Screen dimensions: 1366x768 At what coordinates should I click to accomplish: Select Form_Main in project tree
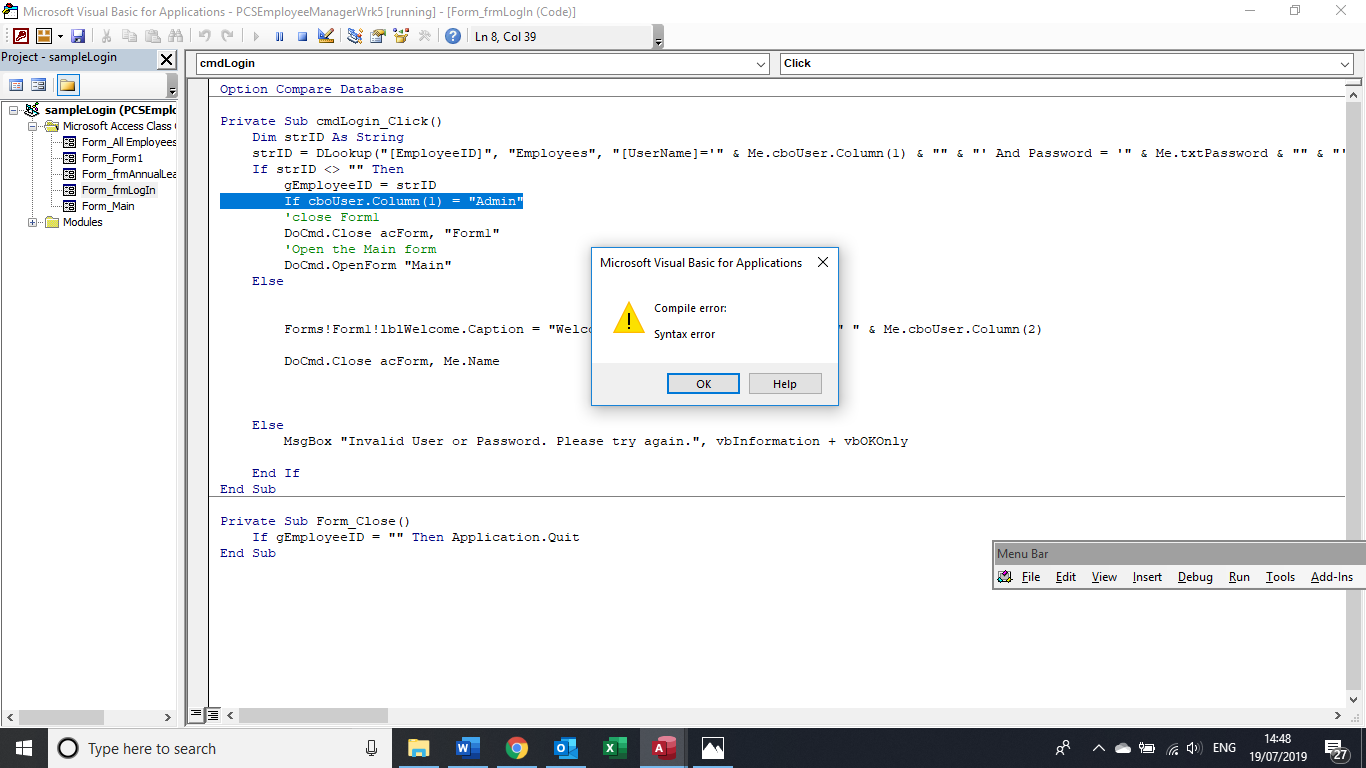point(108,206)
